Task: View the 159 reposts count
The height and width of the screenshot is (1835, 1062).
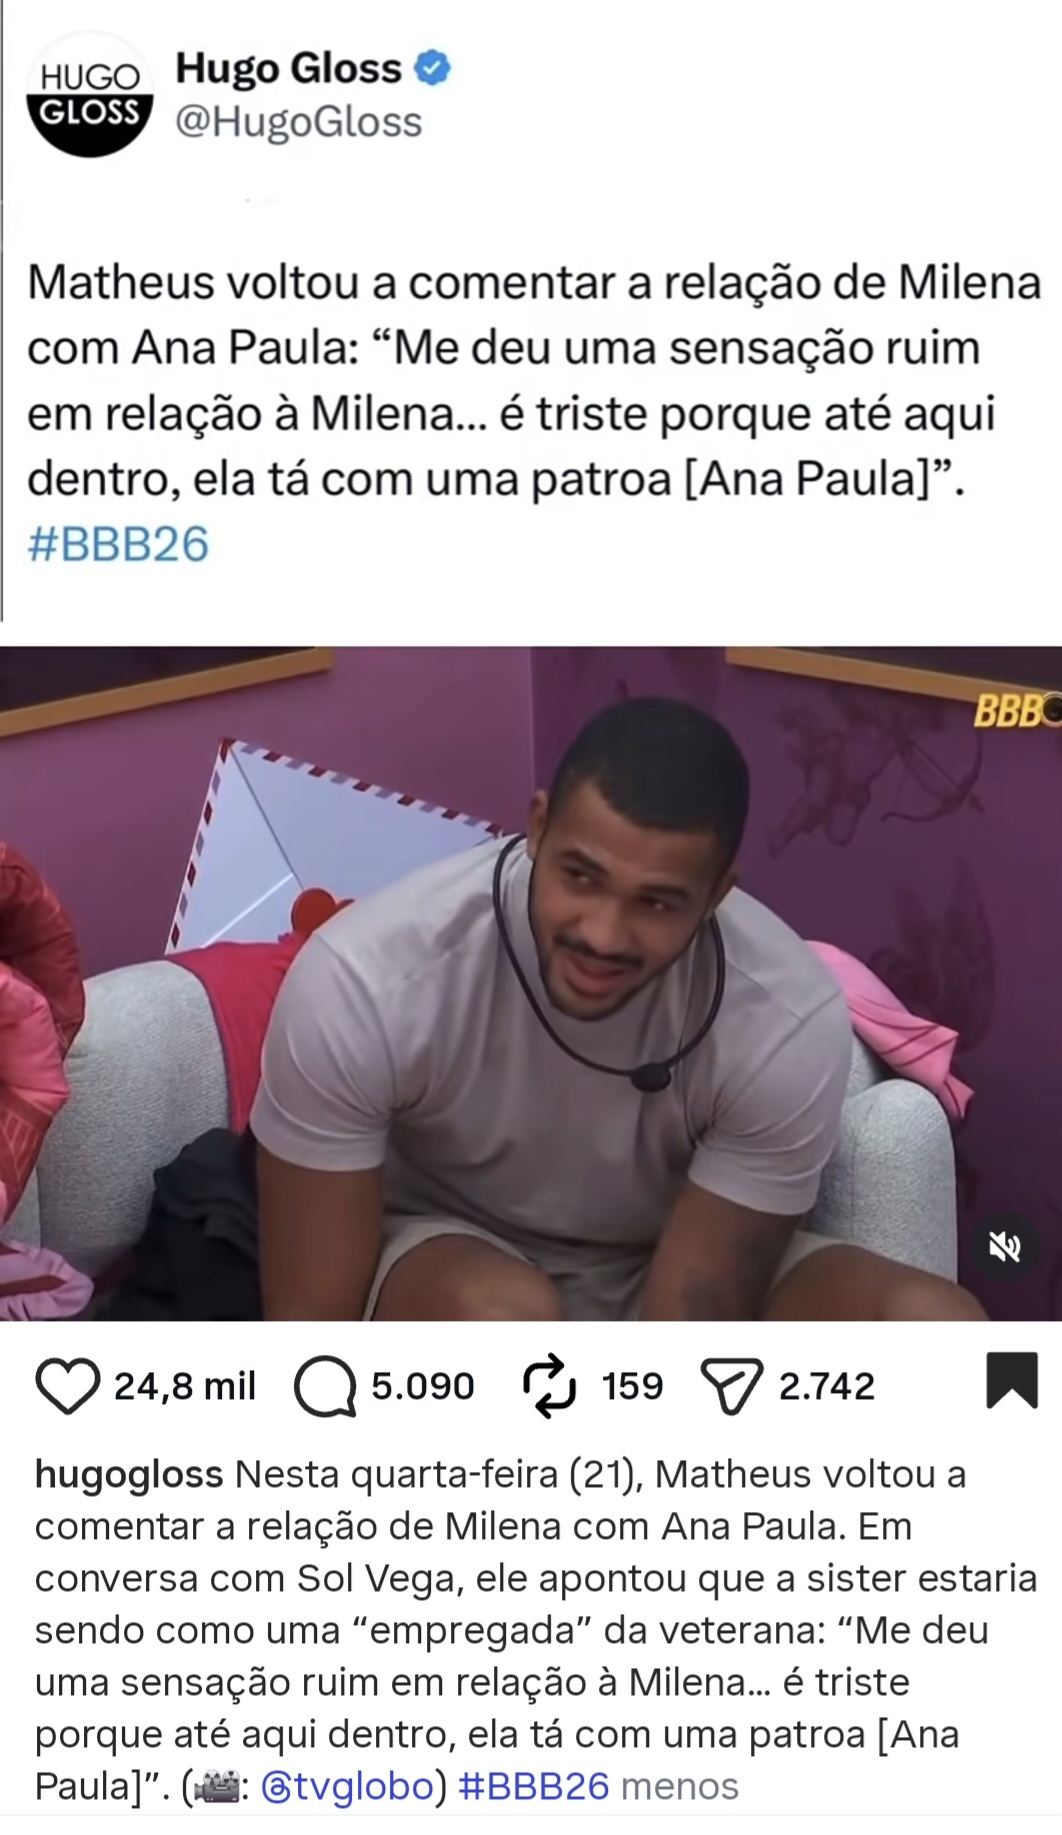Action: (x=632, y=1387)
